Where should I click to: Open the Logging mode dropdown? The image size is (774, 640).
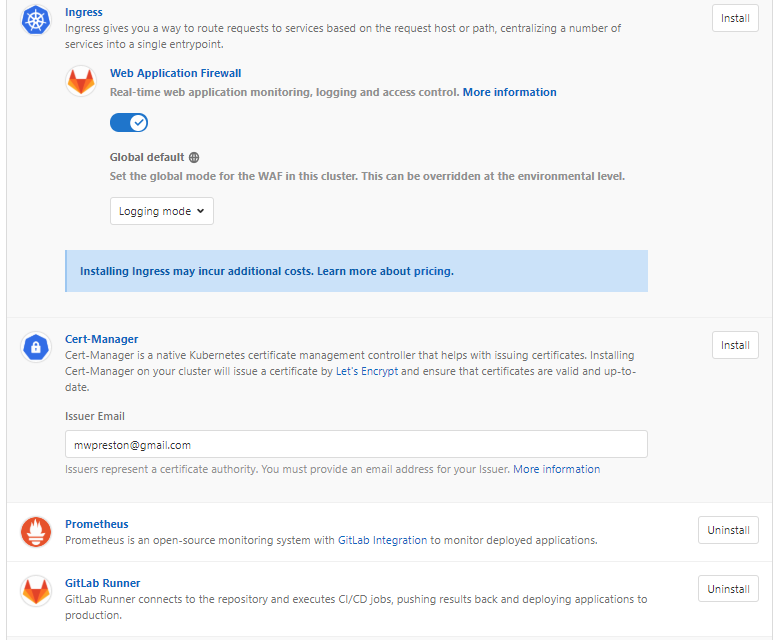pyautogui.click(x=162, y=211)
